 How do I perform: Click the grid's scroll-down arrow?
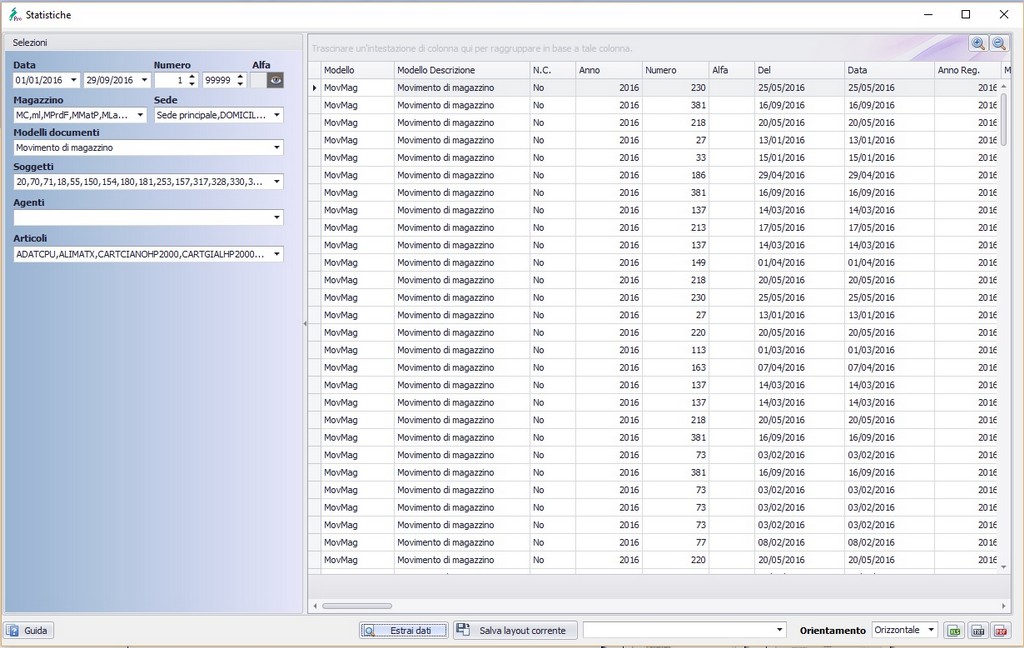pos(1004,567)
